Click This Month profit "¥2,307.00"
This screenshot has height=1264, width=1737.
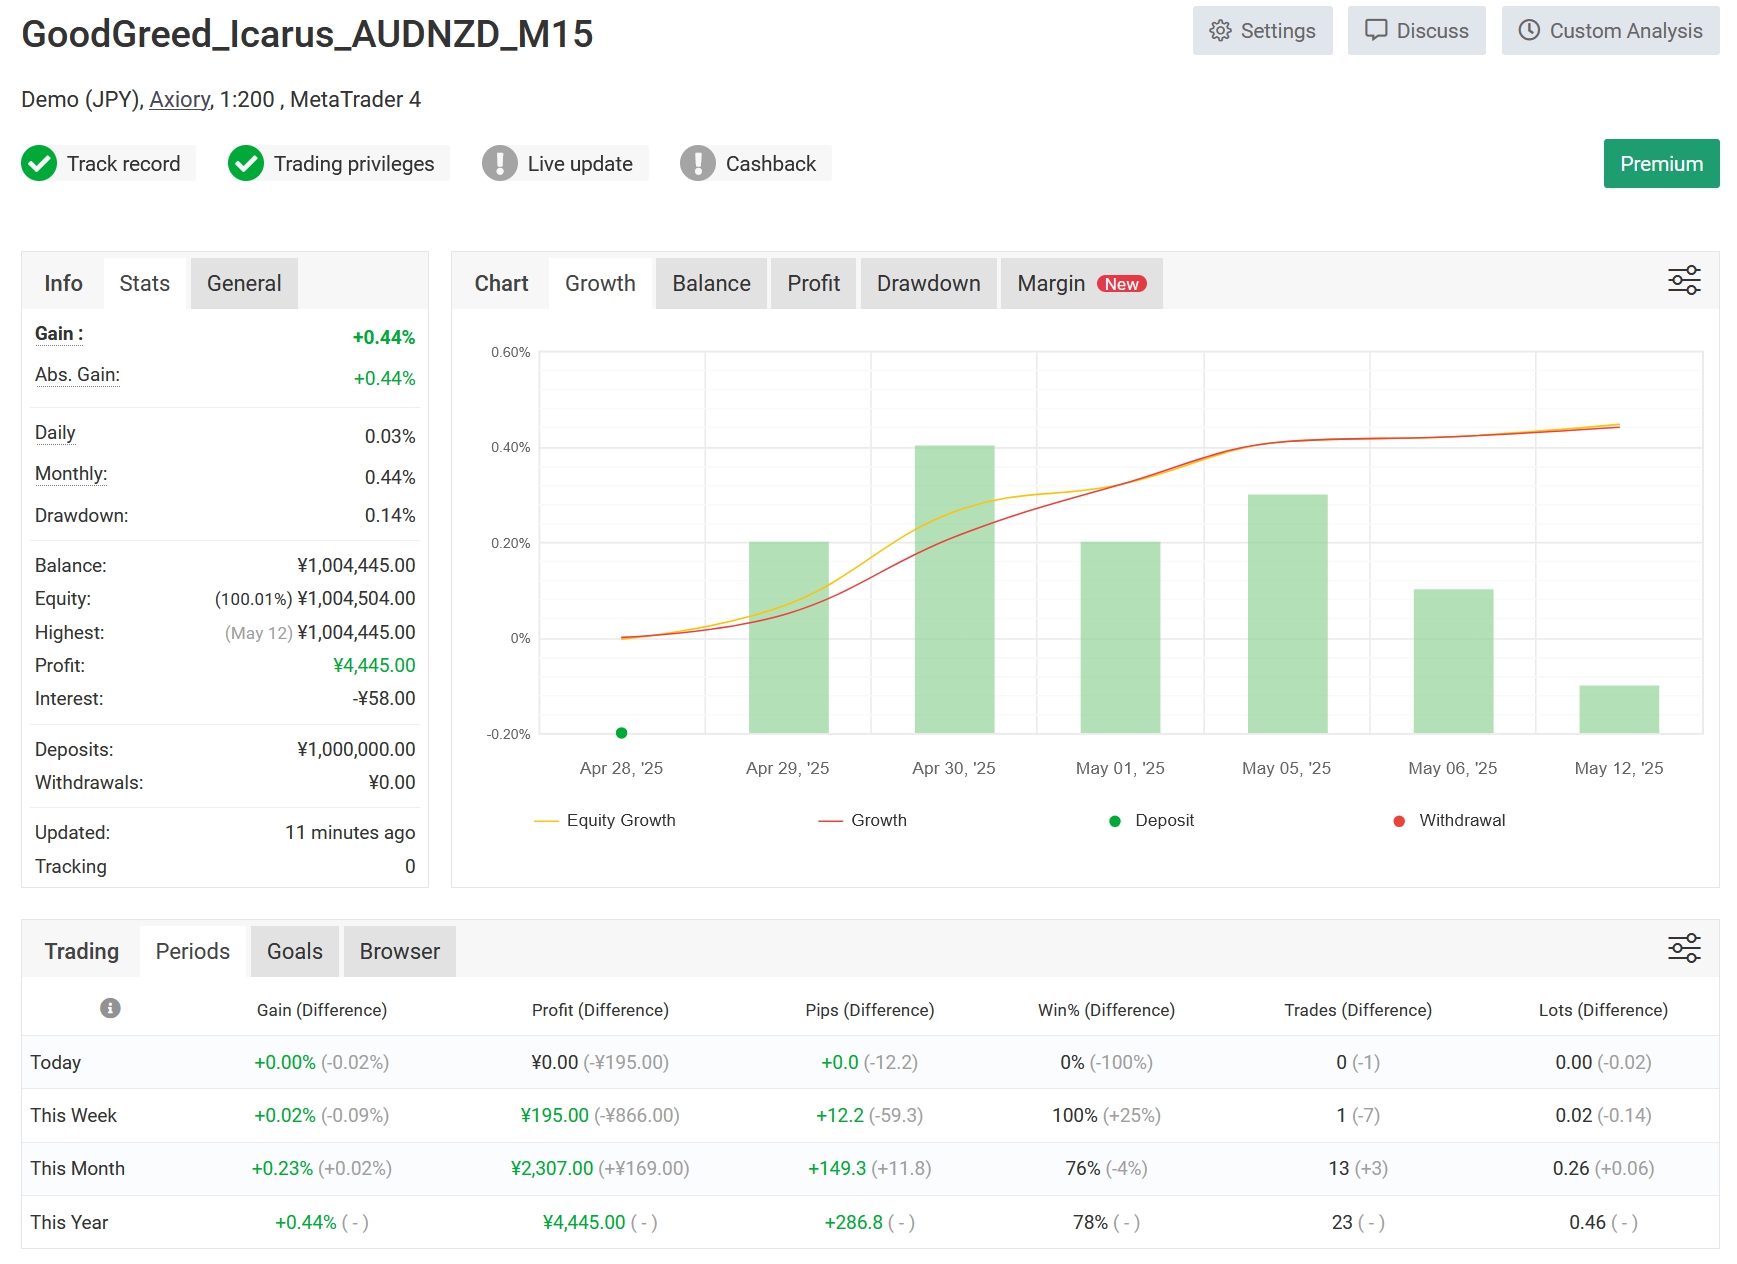point(552,1169)
